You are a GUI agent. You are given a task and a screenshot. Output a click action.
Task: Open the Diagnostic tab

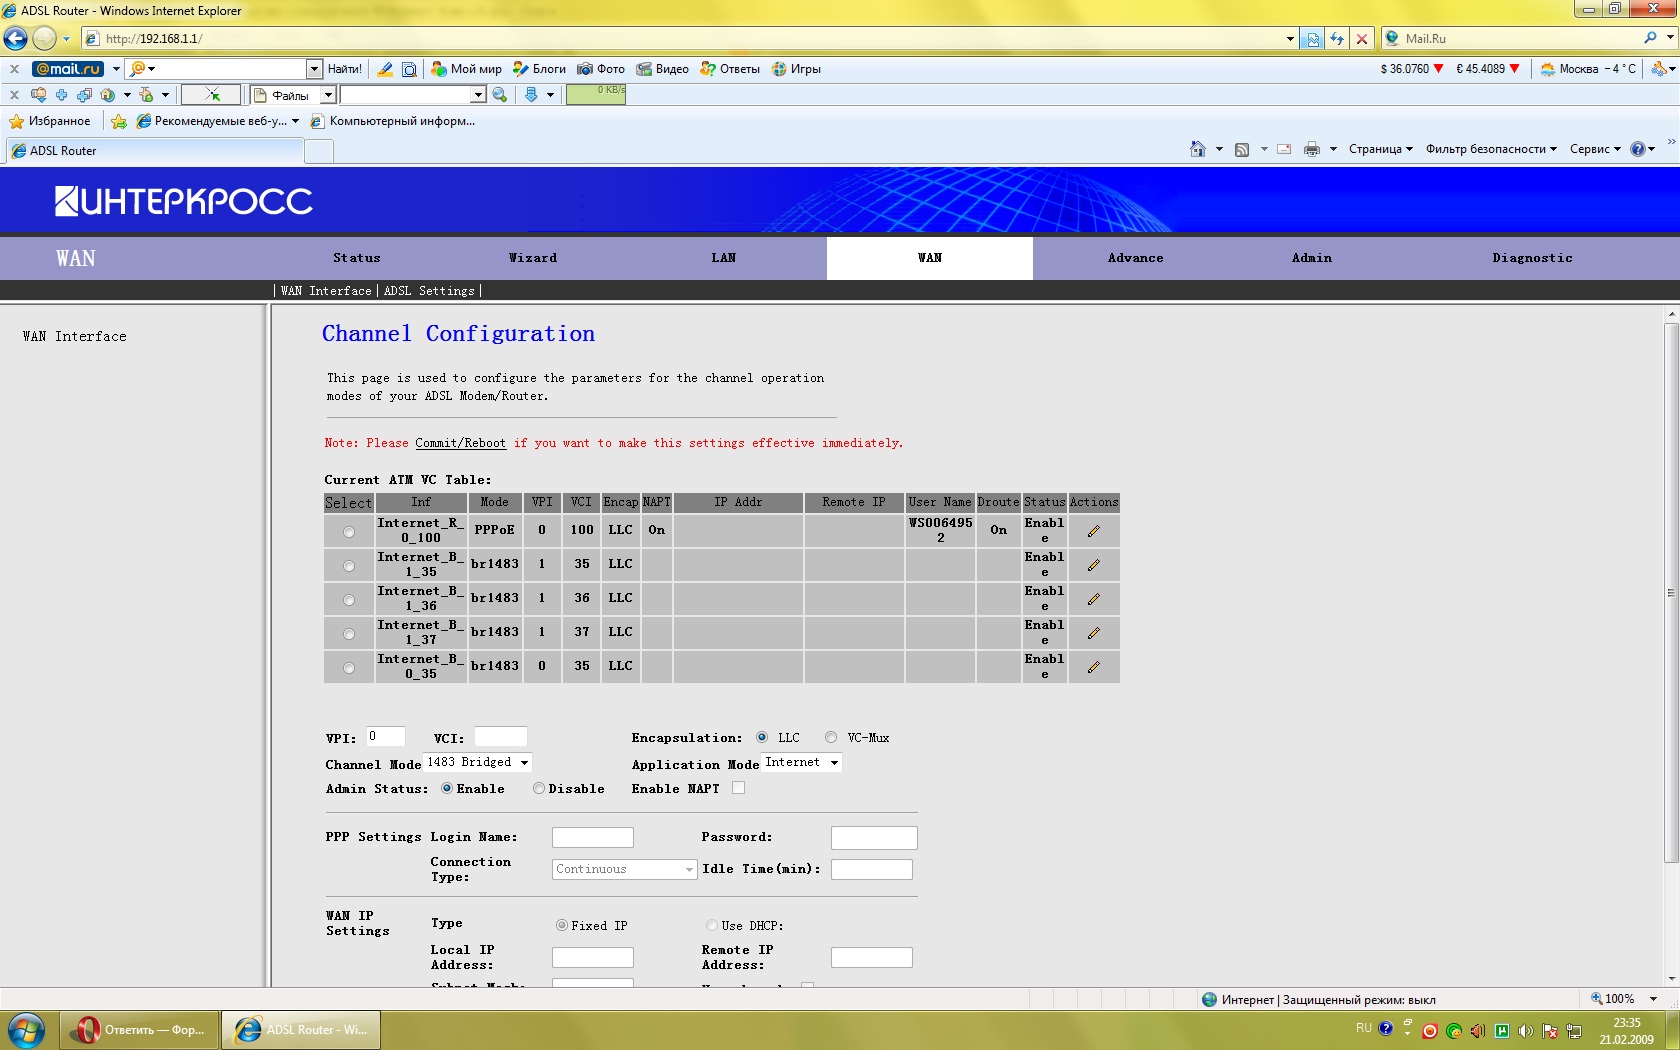(1532, 258)
